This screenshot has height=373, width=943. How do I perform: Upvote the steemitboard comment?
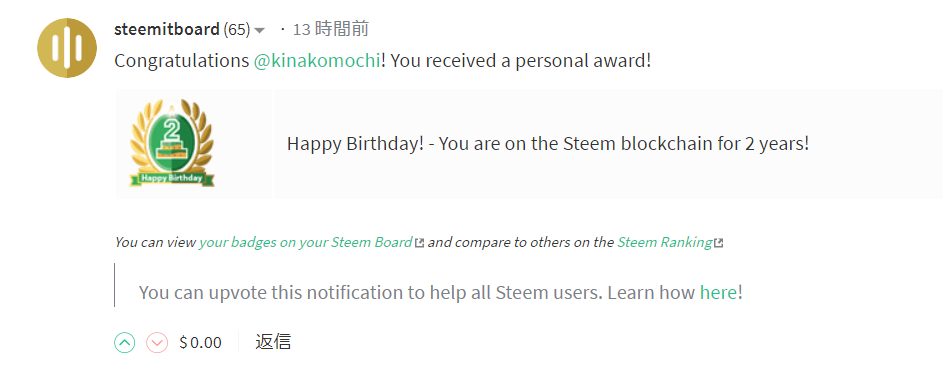click(124, 343)
